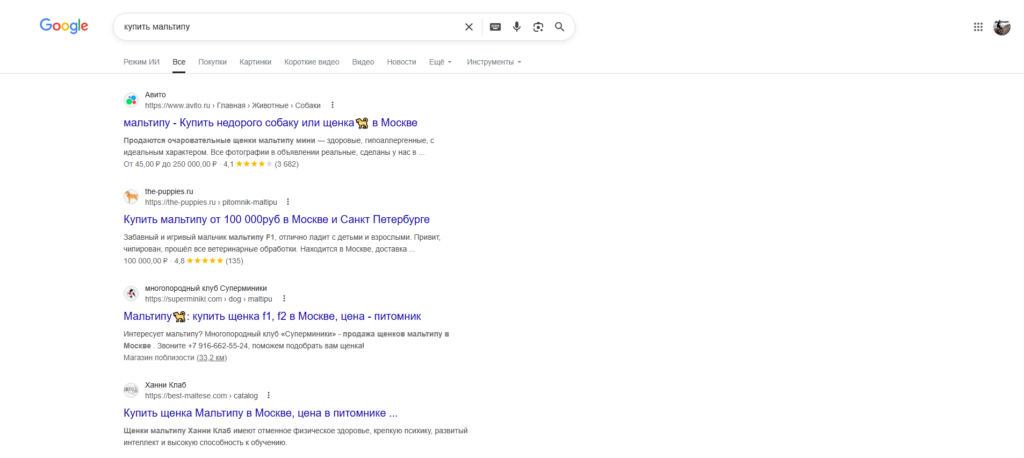The height and width of the screenshot is (458, 1024).
Task: Switch to the Покупки tab
Action: click(212, 62)
